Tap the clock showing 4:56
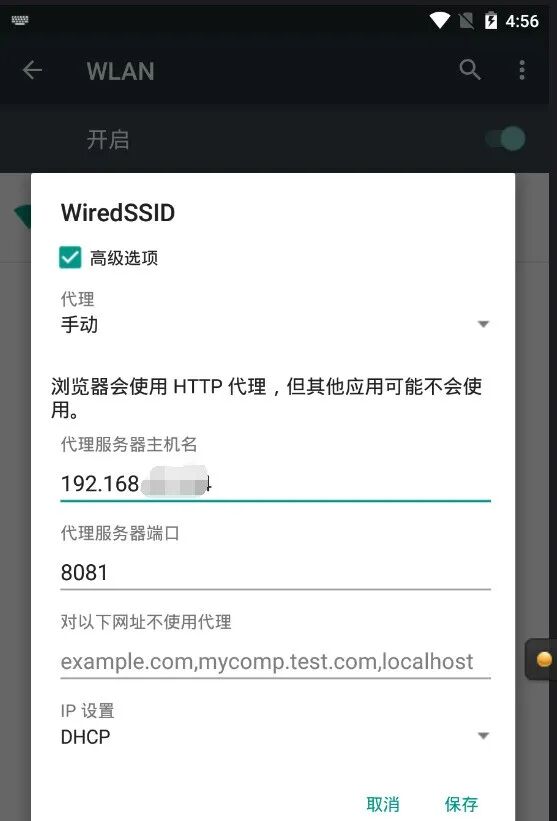The image size is (557, 821). pos(522,21)
